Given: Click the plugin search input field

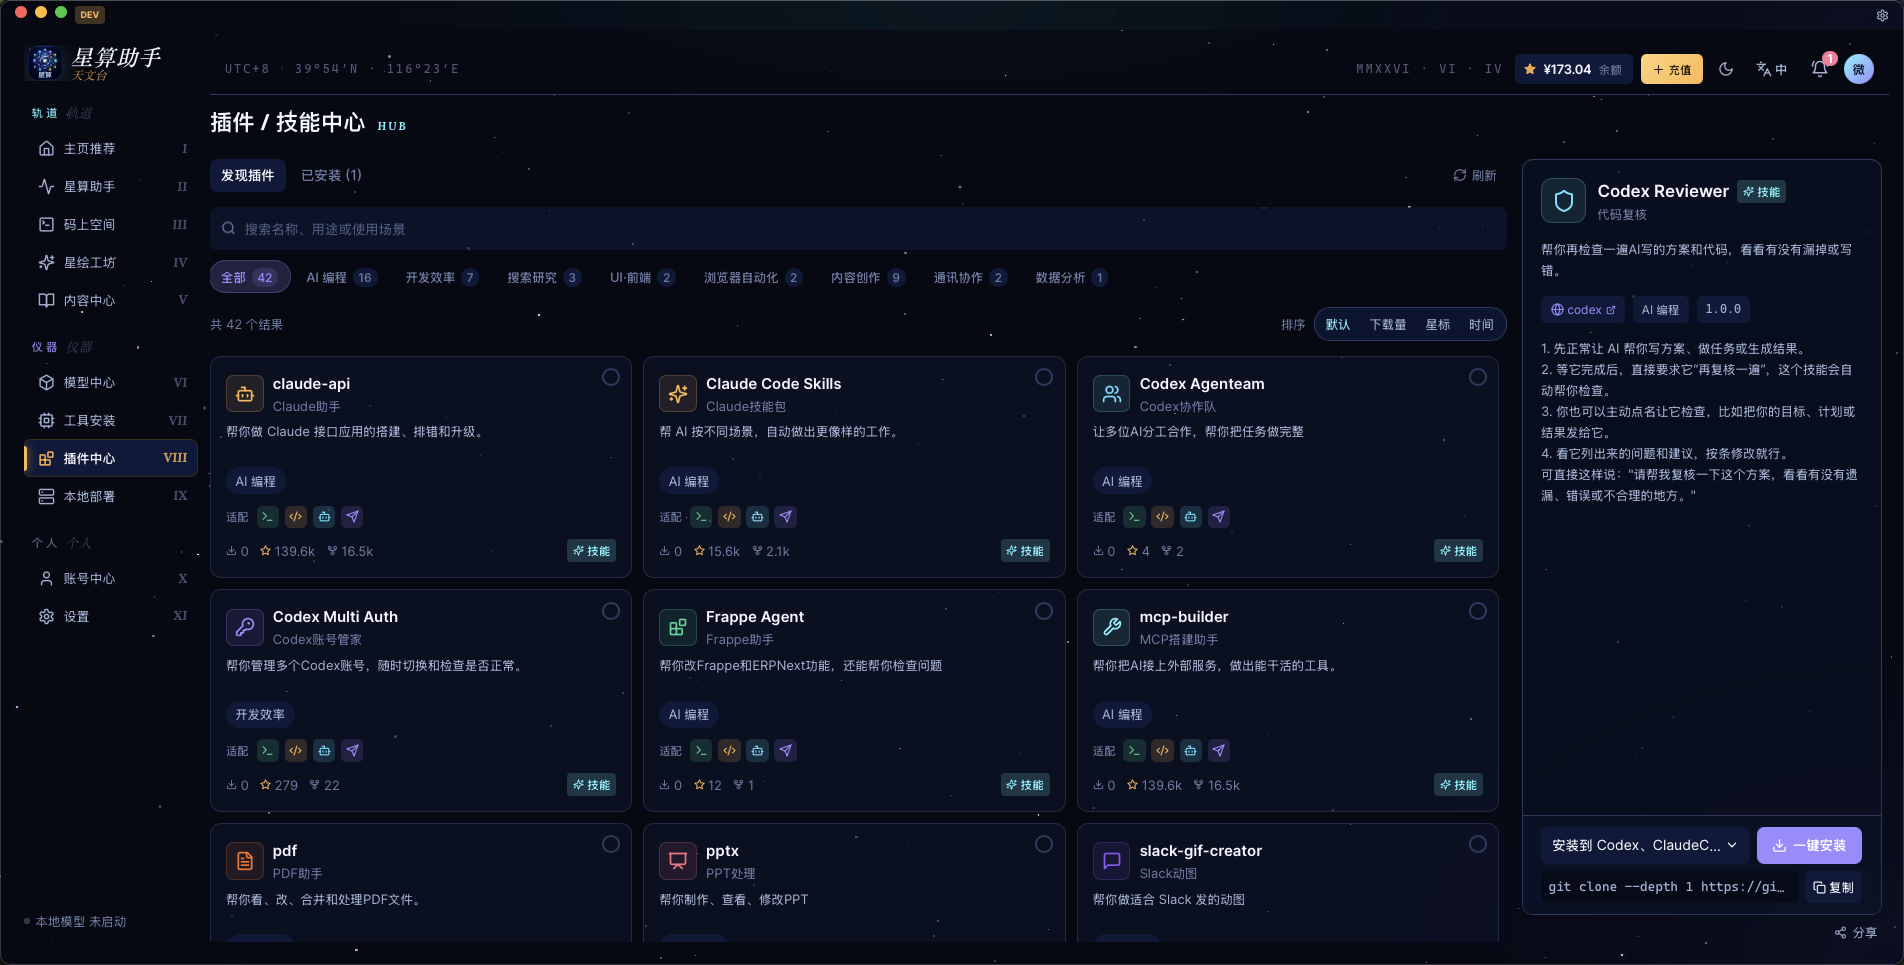Looking at the screenshot, I should pyautogui.click(x=858, y=229).
